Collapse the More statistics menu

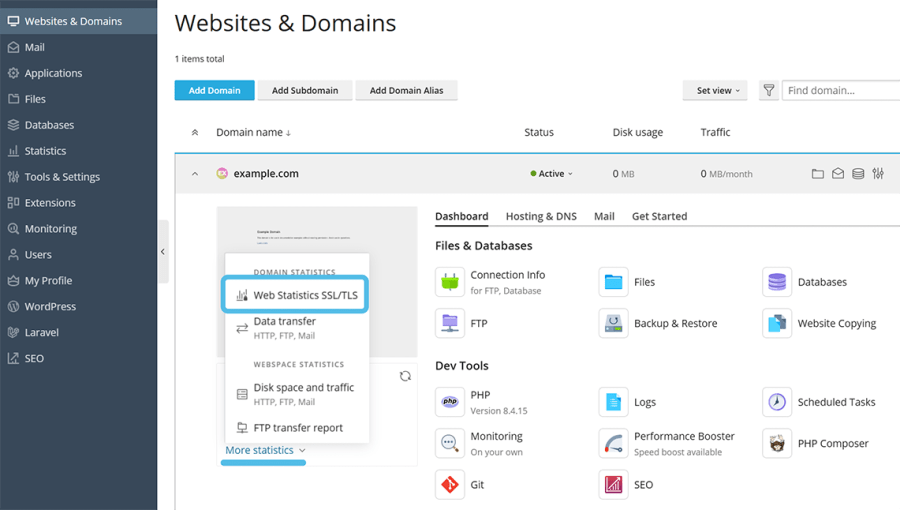[x=265, y=450]
